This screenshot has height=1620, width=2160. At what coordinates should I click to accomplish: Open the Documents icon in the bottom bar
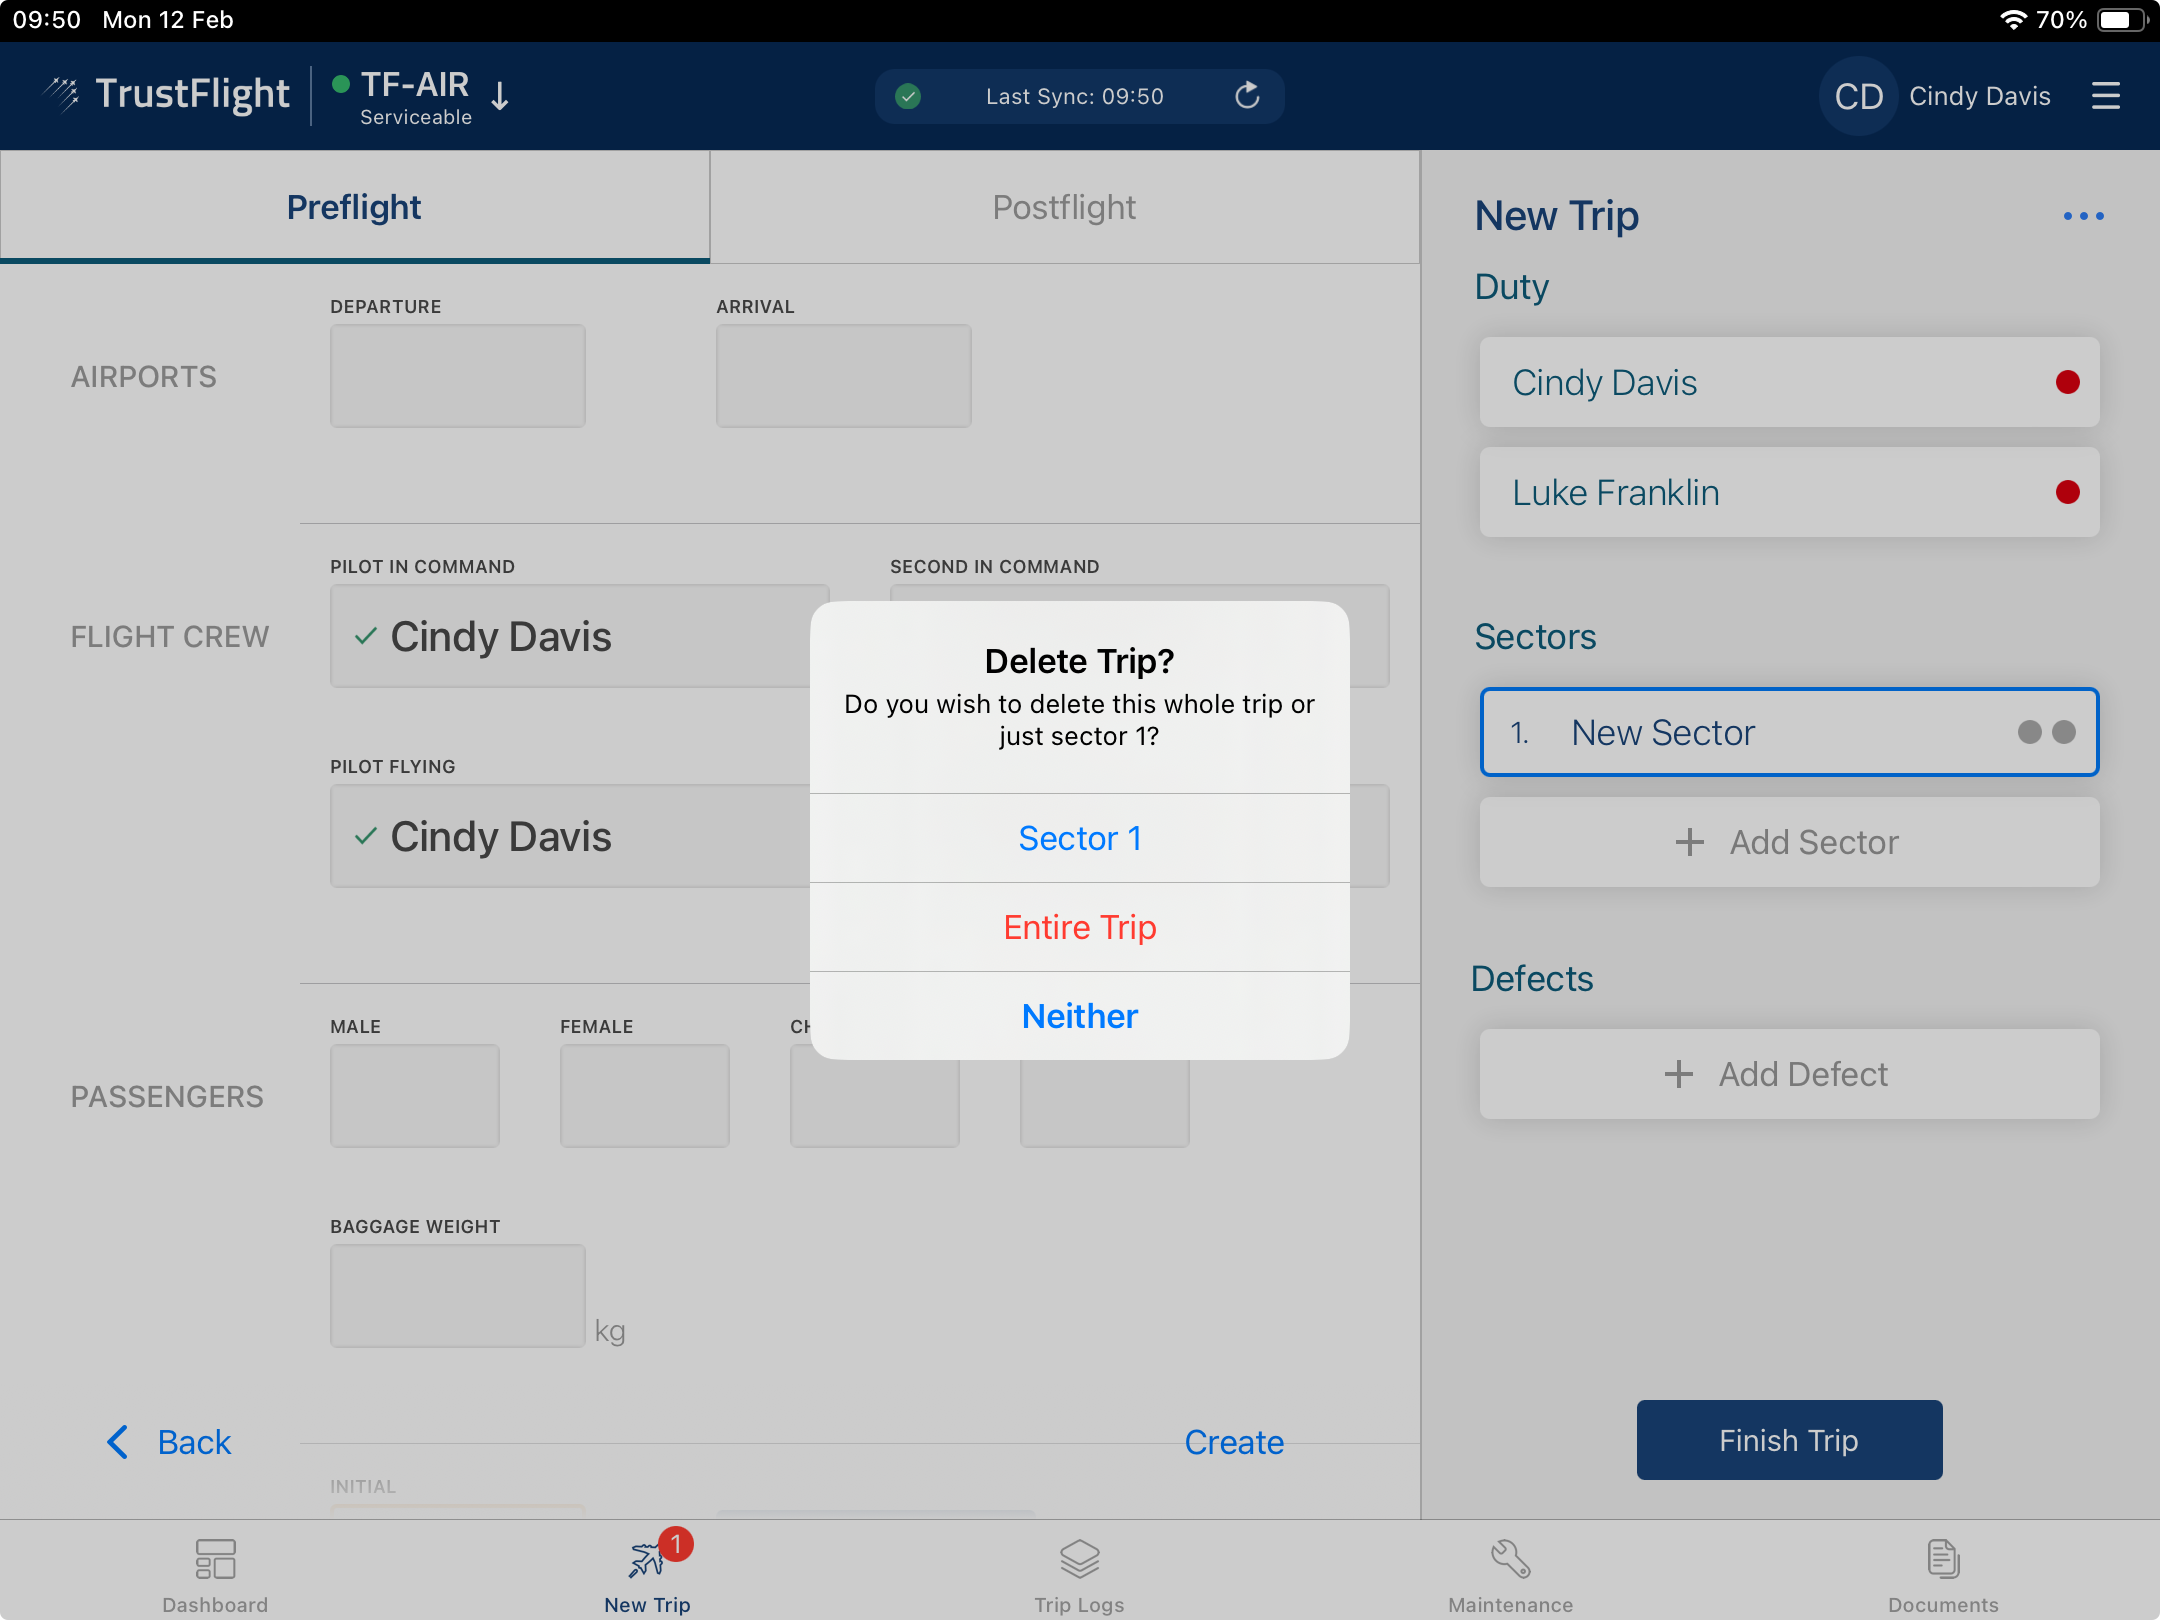tap(1942, 1559)
